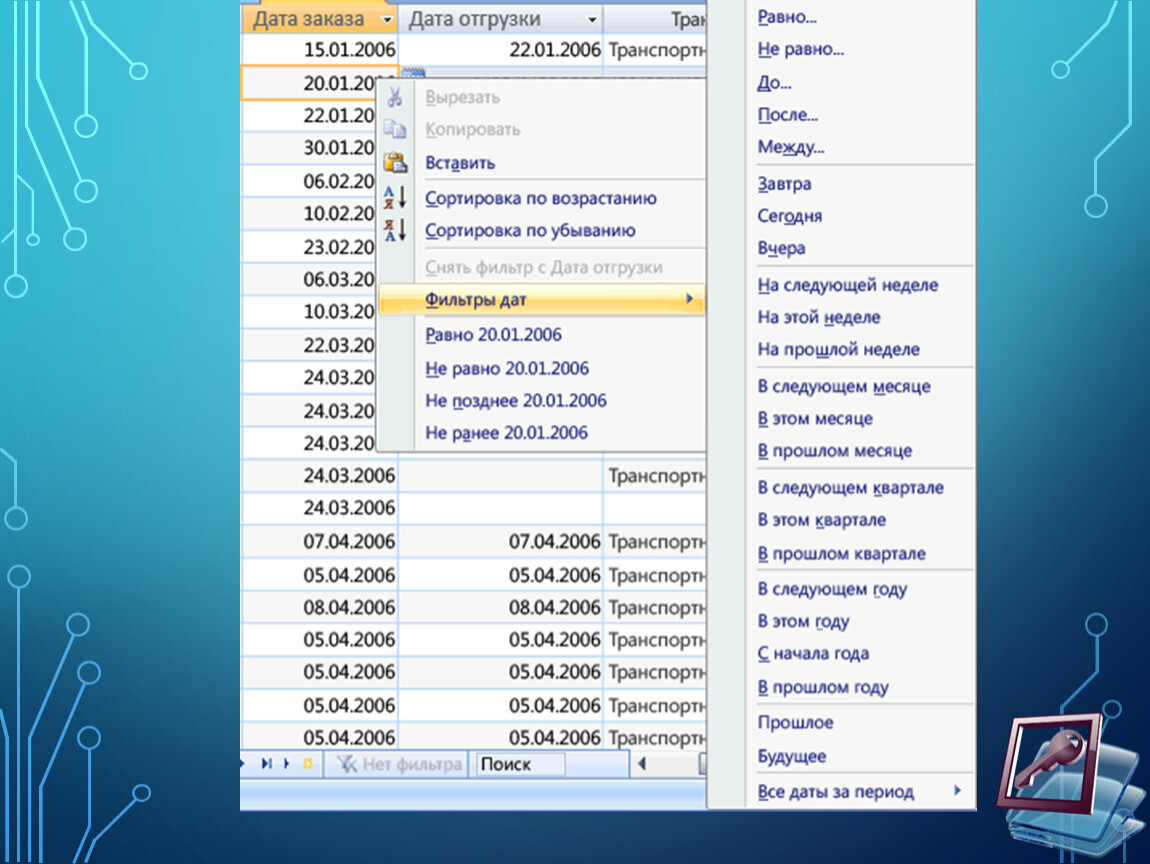Select Сегодня filter option

click(789, 216)
